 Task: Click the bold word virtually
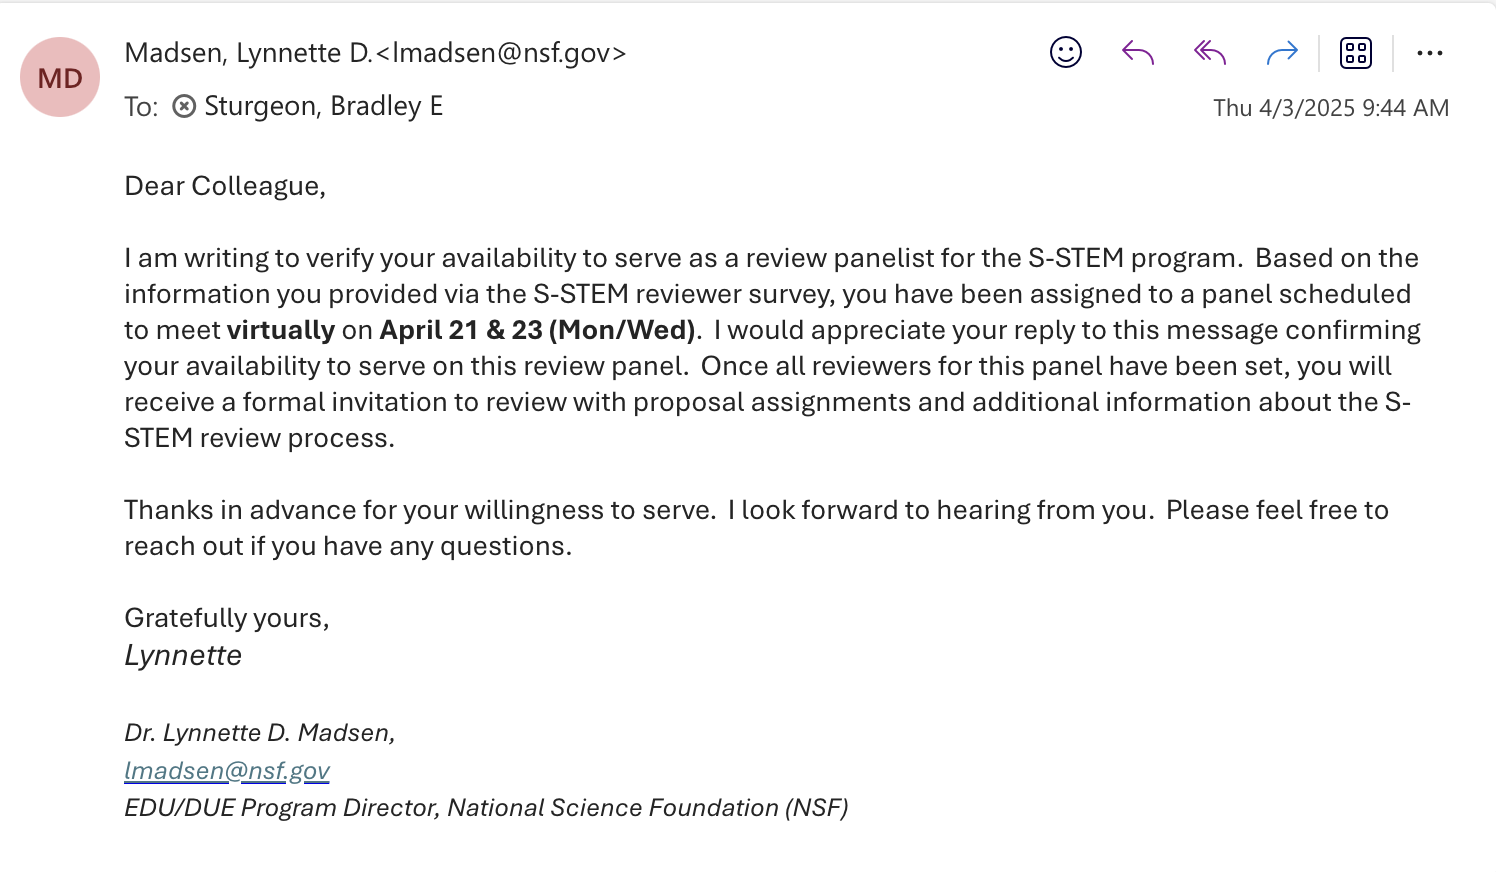click(x=281, y=330)
